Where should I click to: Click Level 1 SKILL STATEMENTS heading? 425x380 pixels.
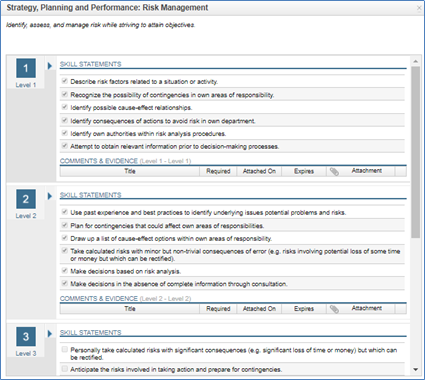pyautogui.click(x=91, y=64)
